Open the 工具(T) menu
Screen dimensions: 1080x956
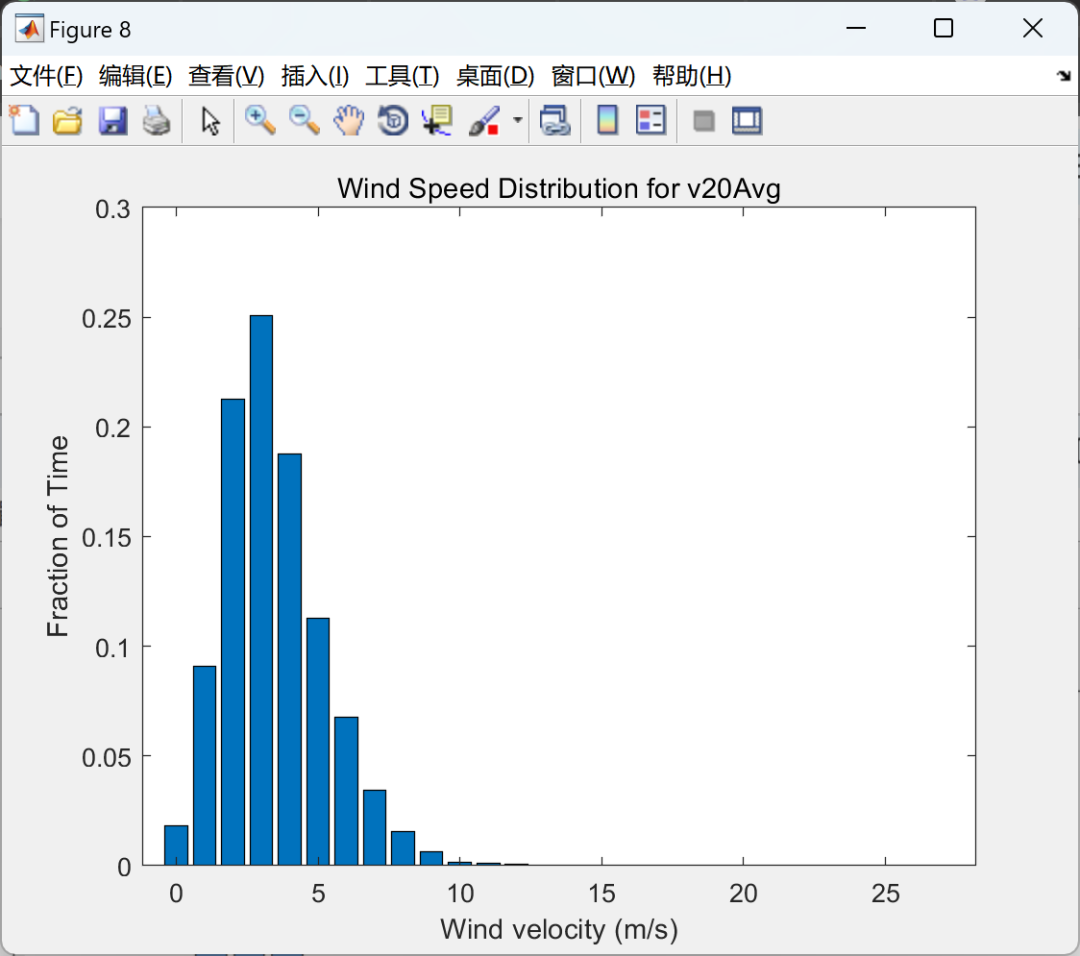(402, 76)
